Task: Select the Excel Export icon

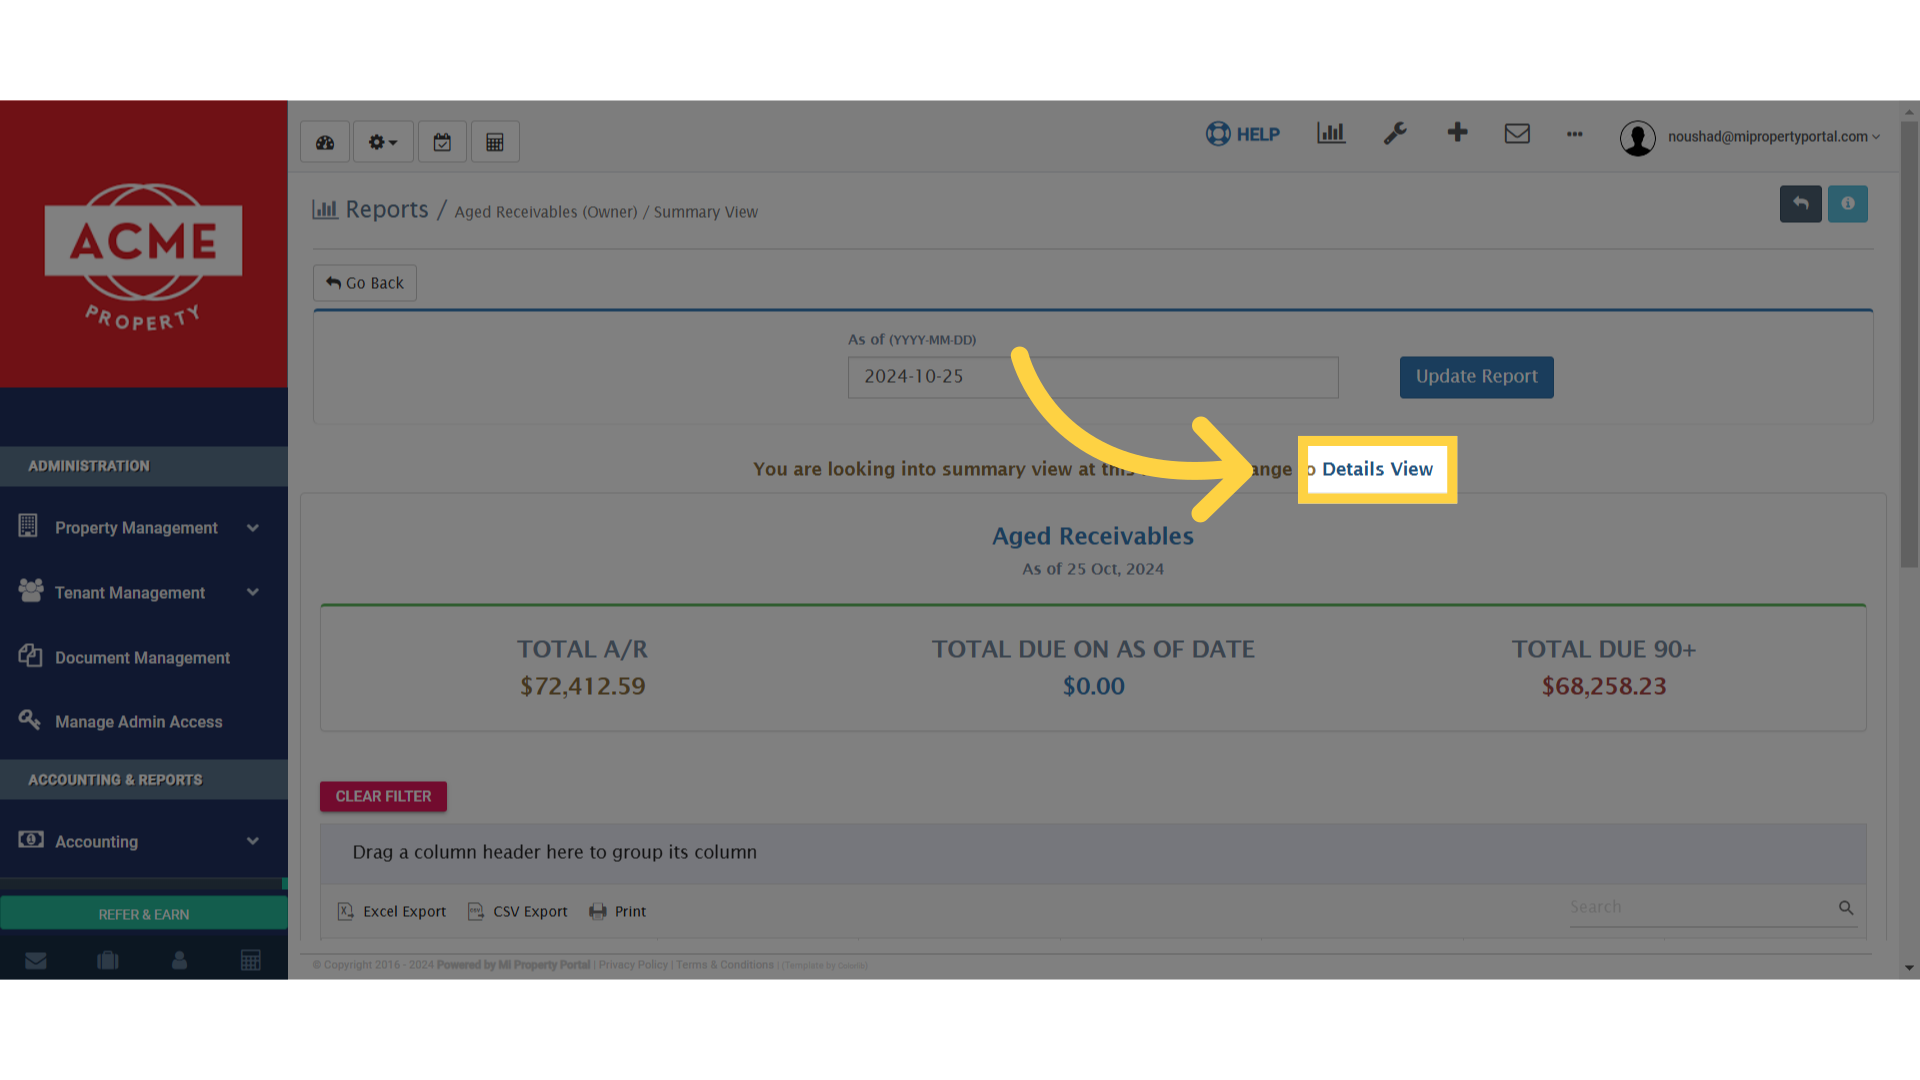Action: point(391,911)
